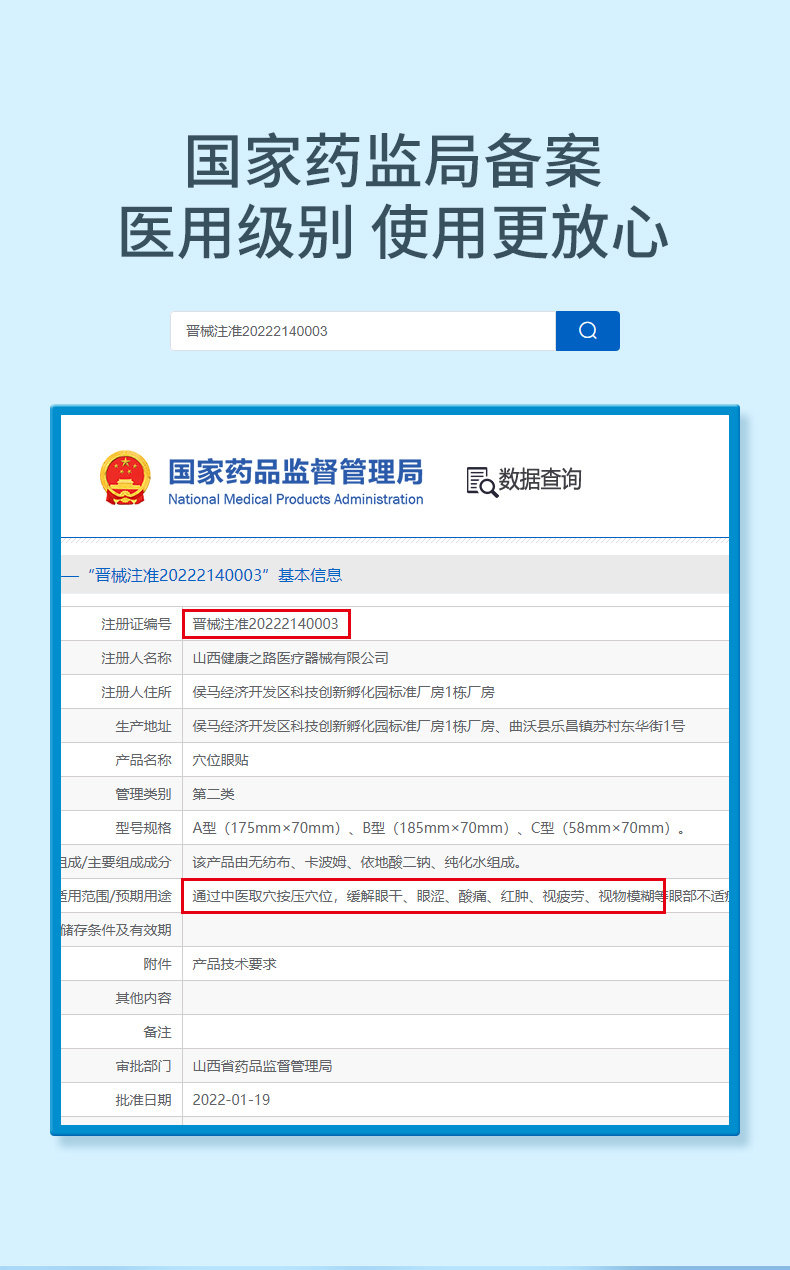This screenshot has width=790, height=1270.
Task: Click the 备注 label
Action: [157, 1032]
